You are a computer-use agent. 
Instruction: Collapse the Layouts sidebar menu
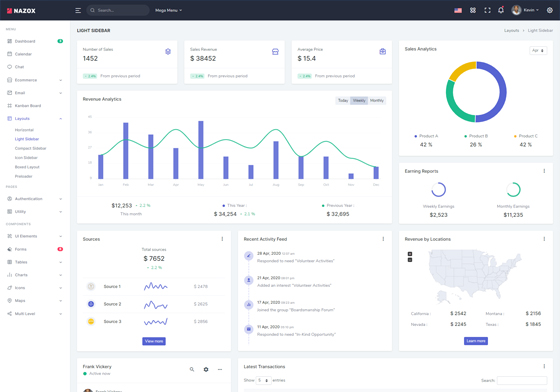pos(35,119)
